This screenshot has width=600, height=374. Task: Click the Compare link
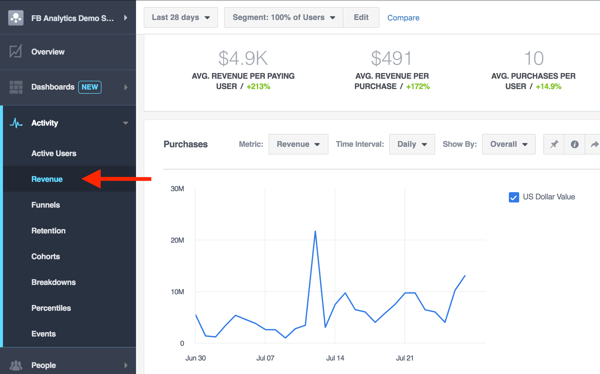tap(403, 18)
